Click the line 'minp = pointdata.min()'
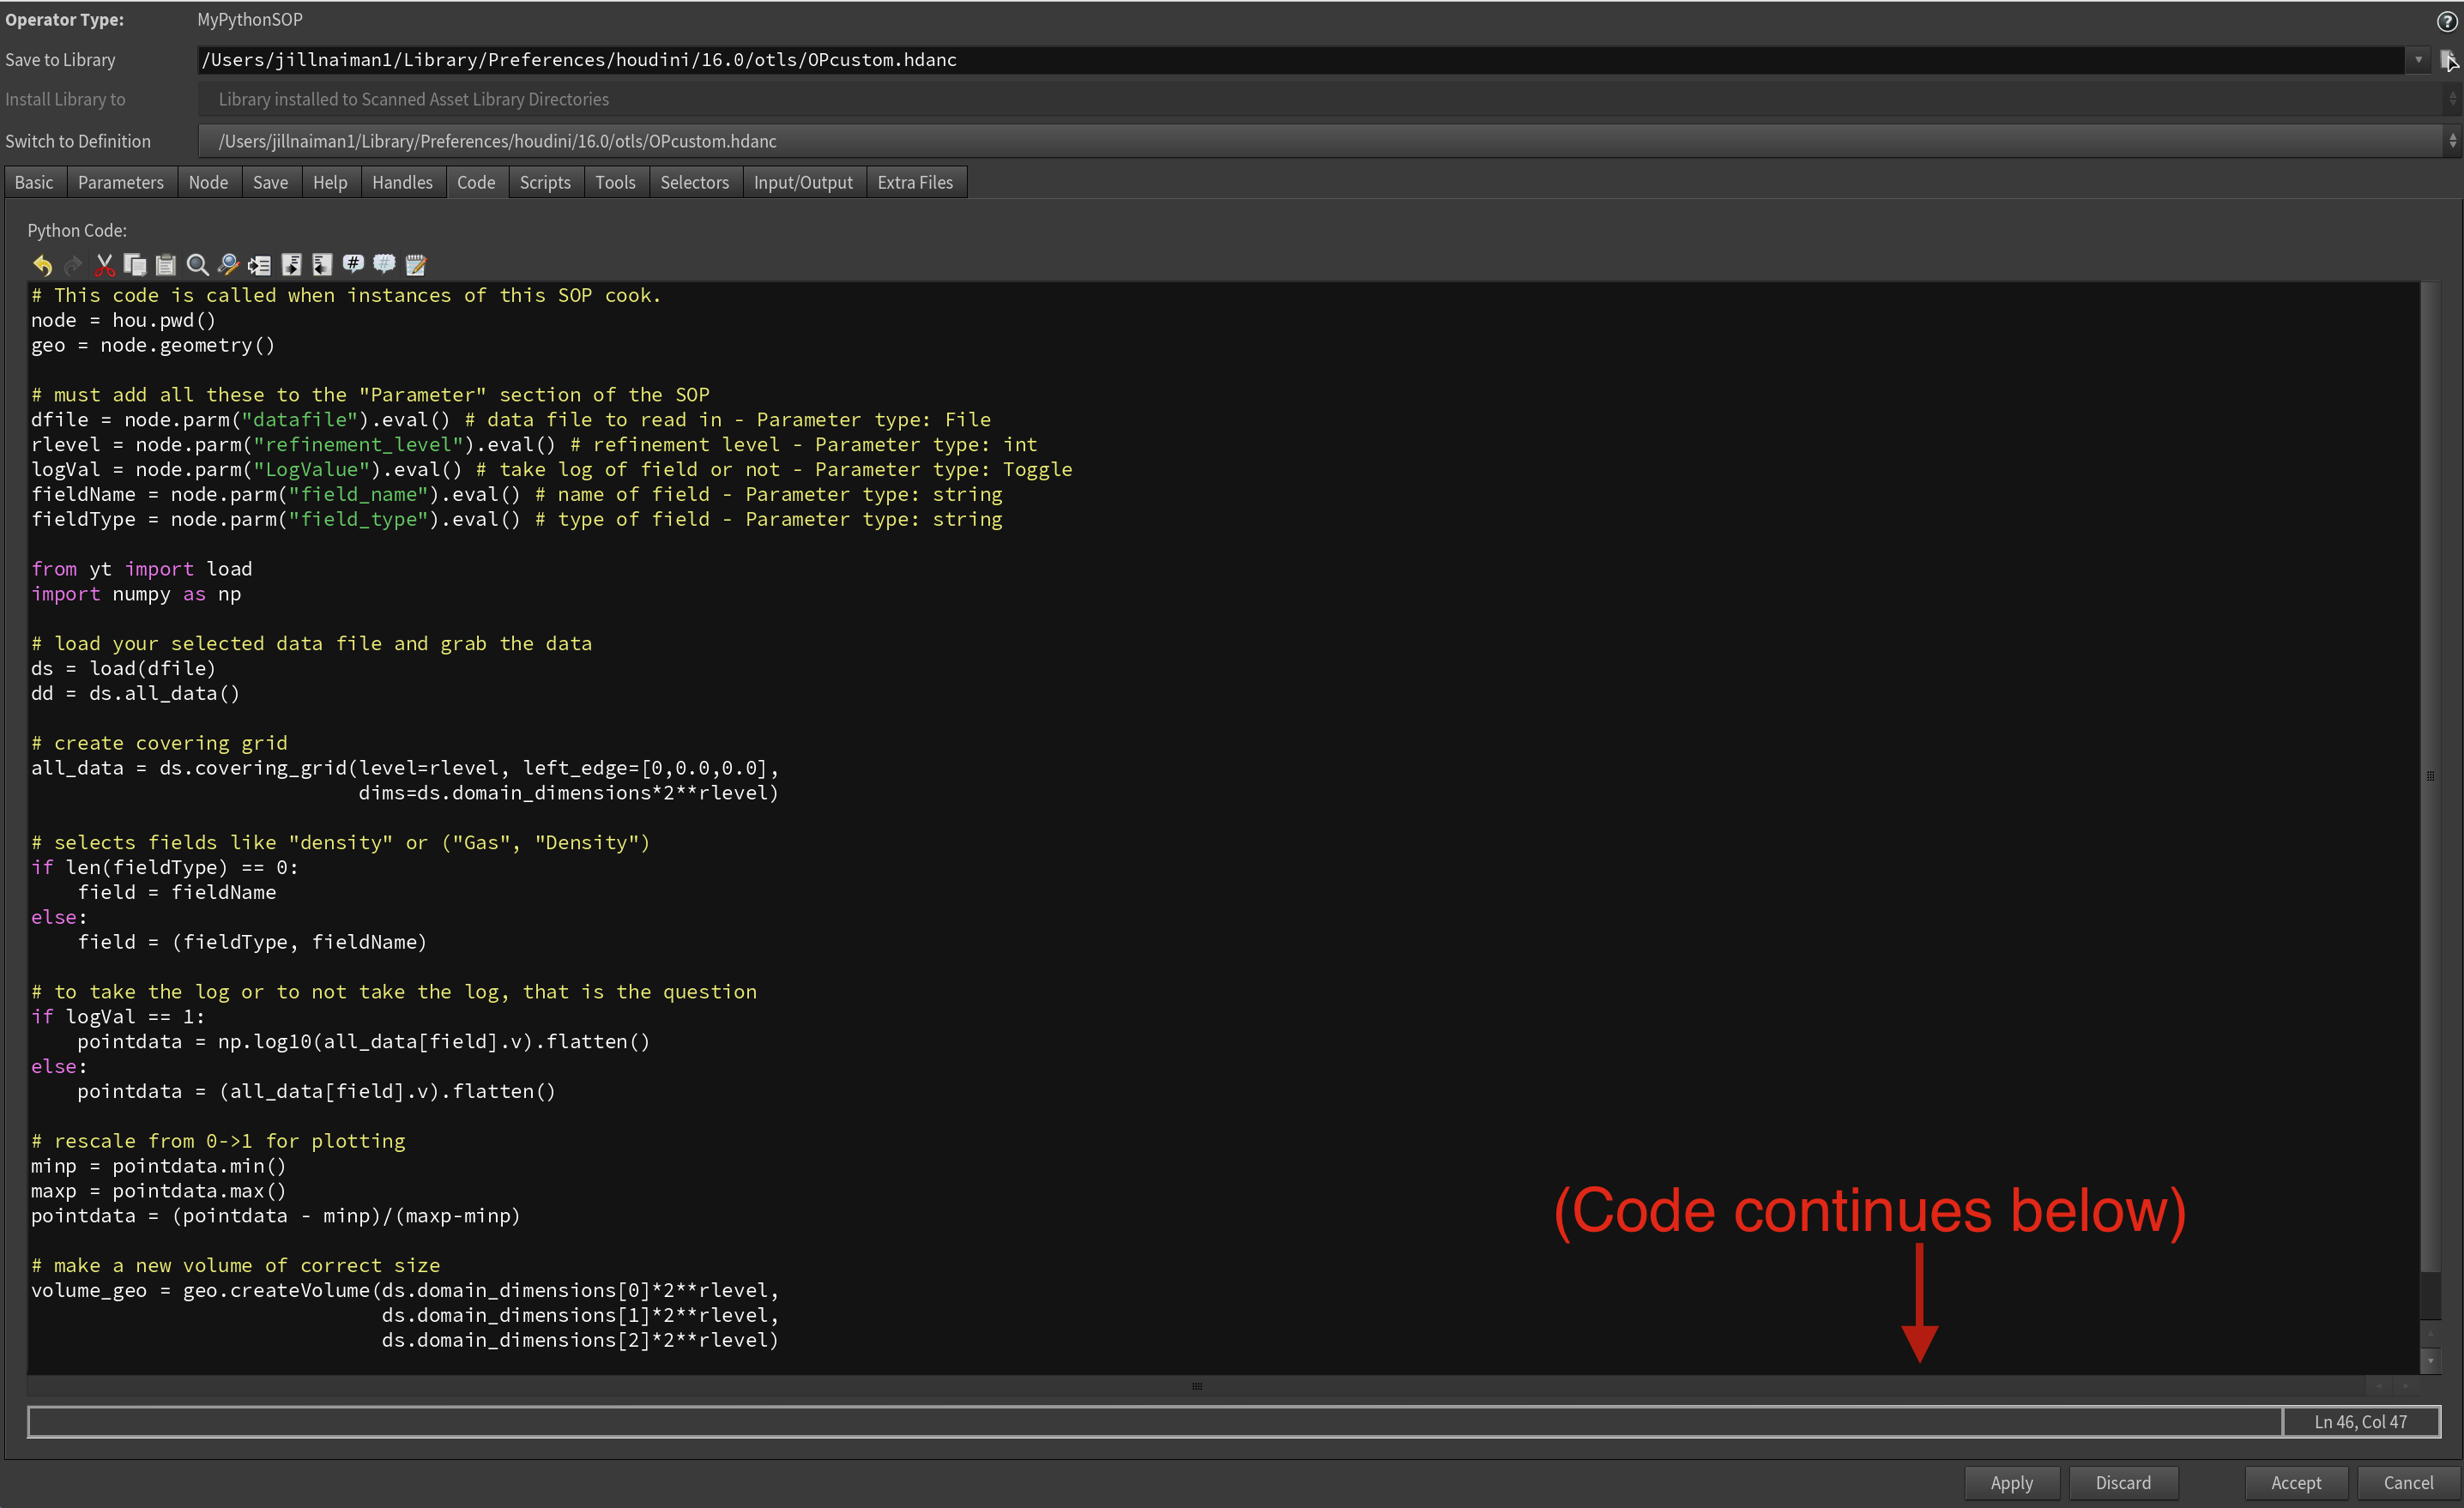The height and width of the screenshot is (1508, 2464). [158, 1166]
